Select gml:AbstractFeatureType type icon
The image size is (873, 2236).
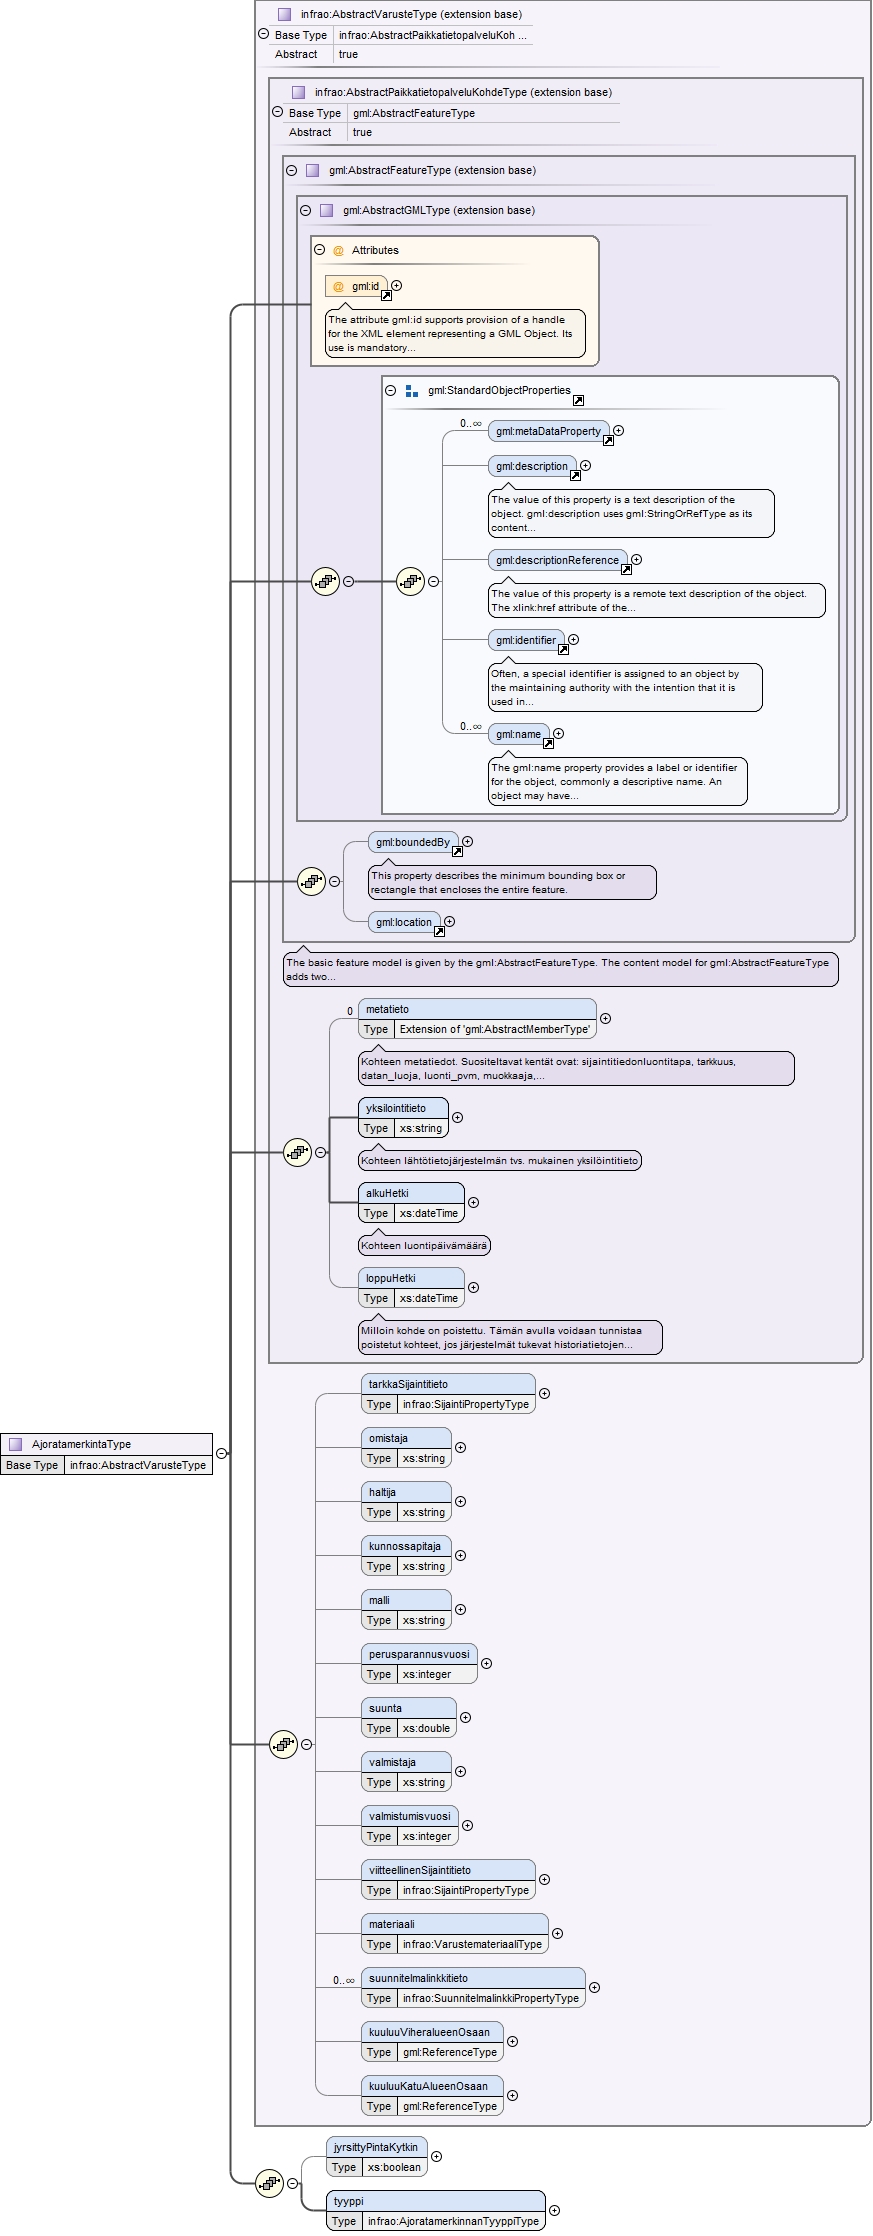click(312, 170)
